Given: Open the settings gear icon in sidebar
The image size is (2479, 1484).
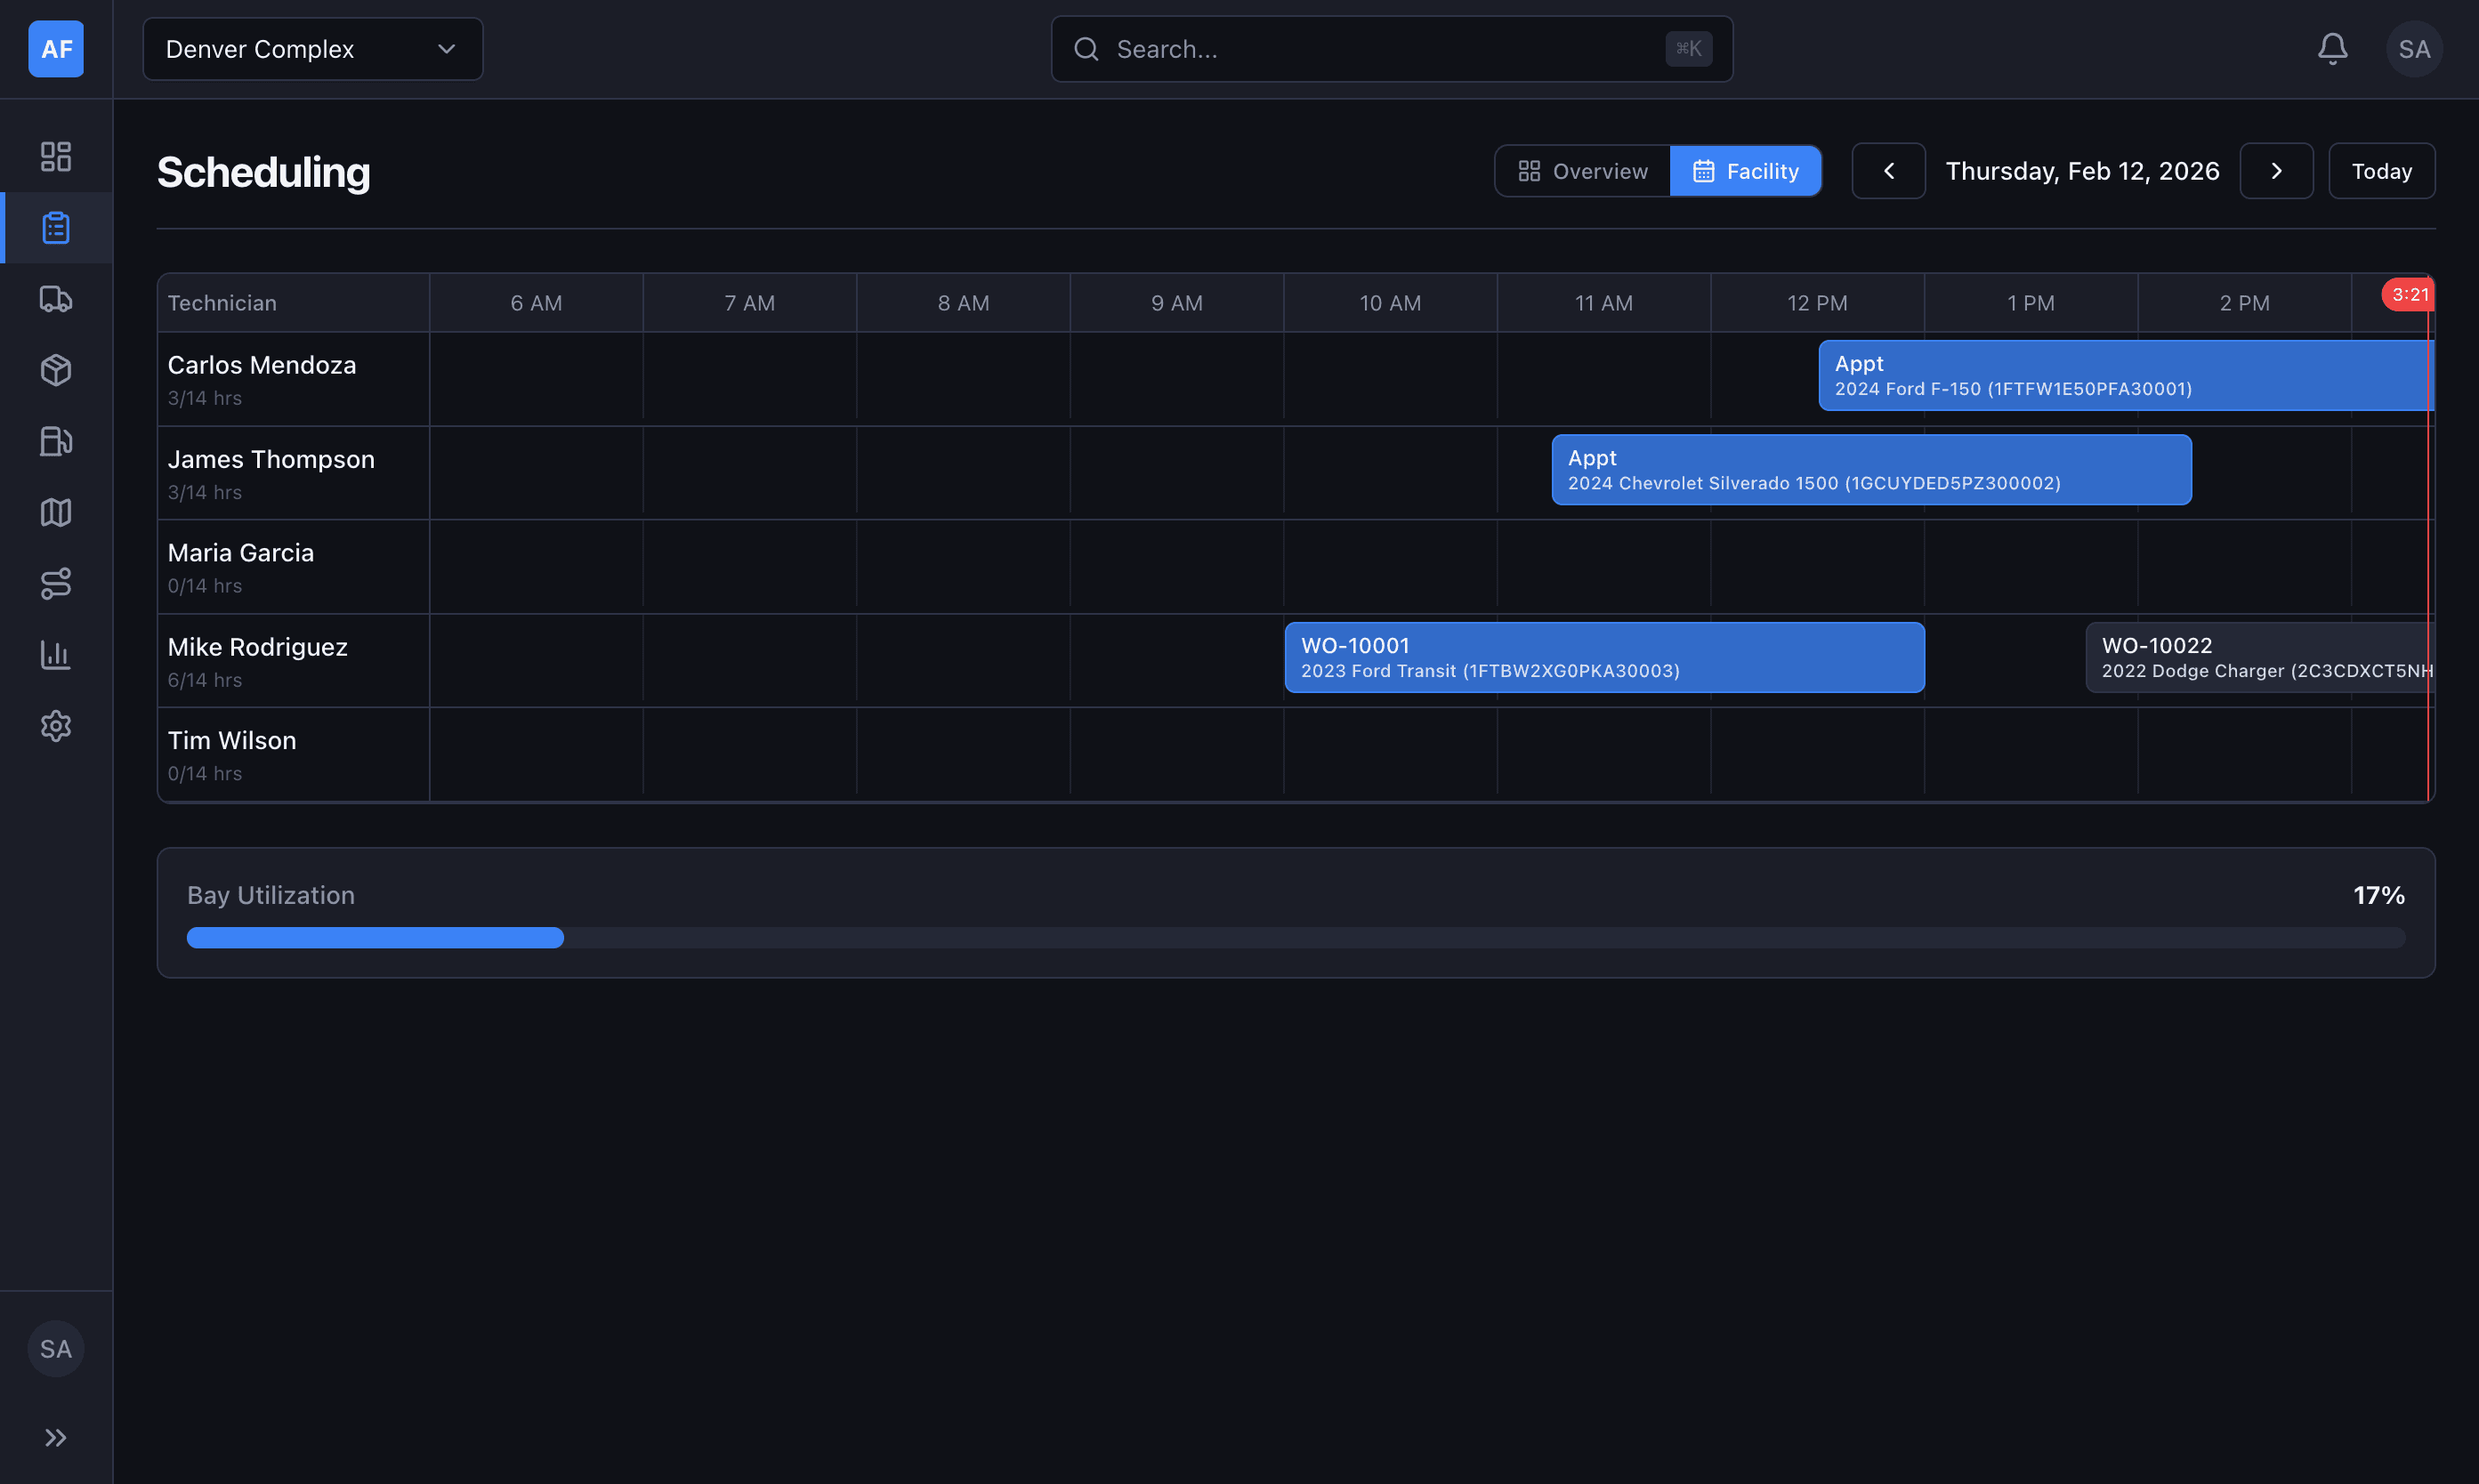Looking at the screenshot, I should click(56, 726).
